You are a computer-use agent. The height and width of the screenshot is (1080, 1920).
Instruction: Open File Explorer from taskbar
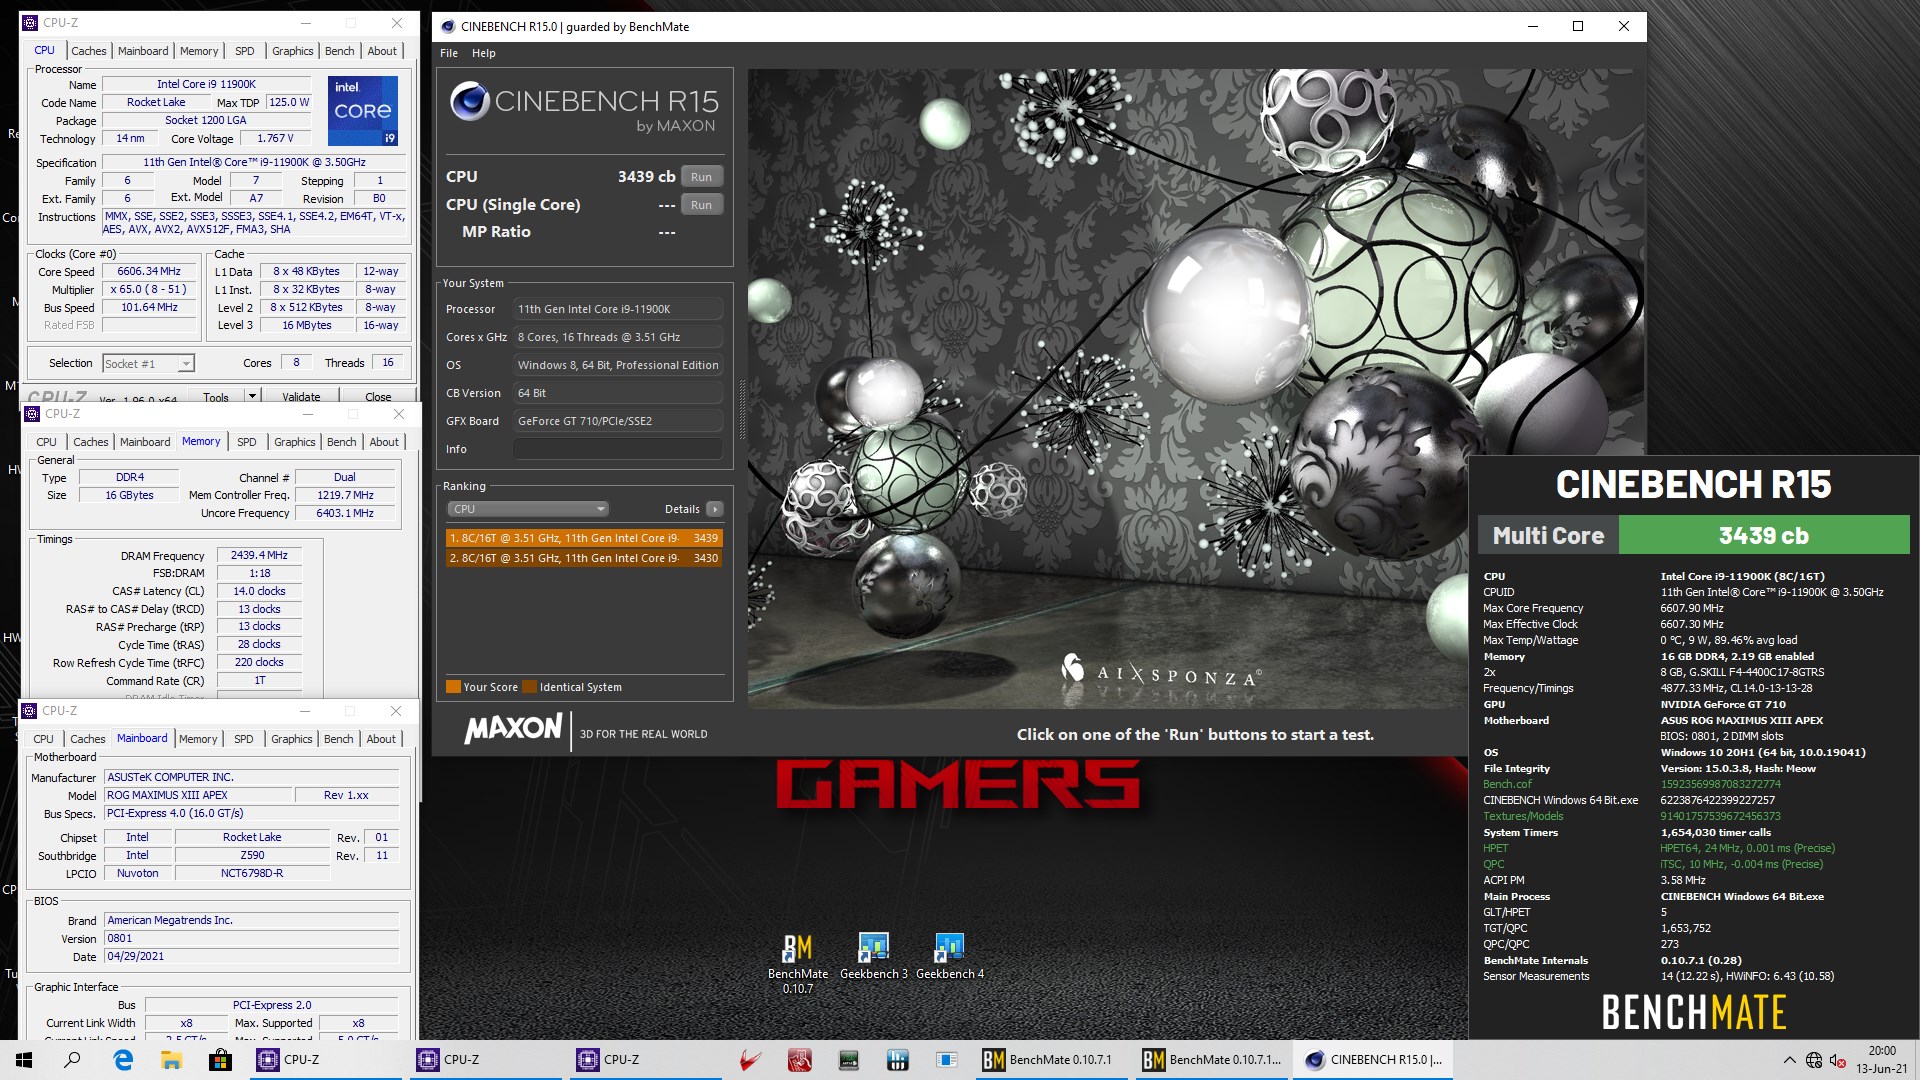coord(171,1060)
